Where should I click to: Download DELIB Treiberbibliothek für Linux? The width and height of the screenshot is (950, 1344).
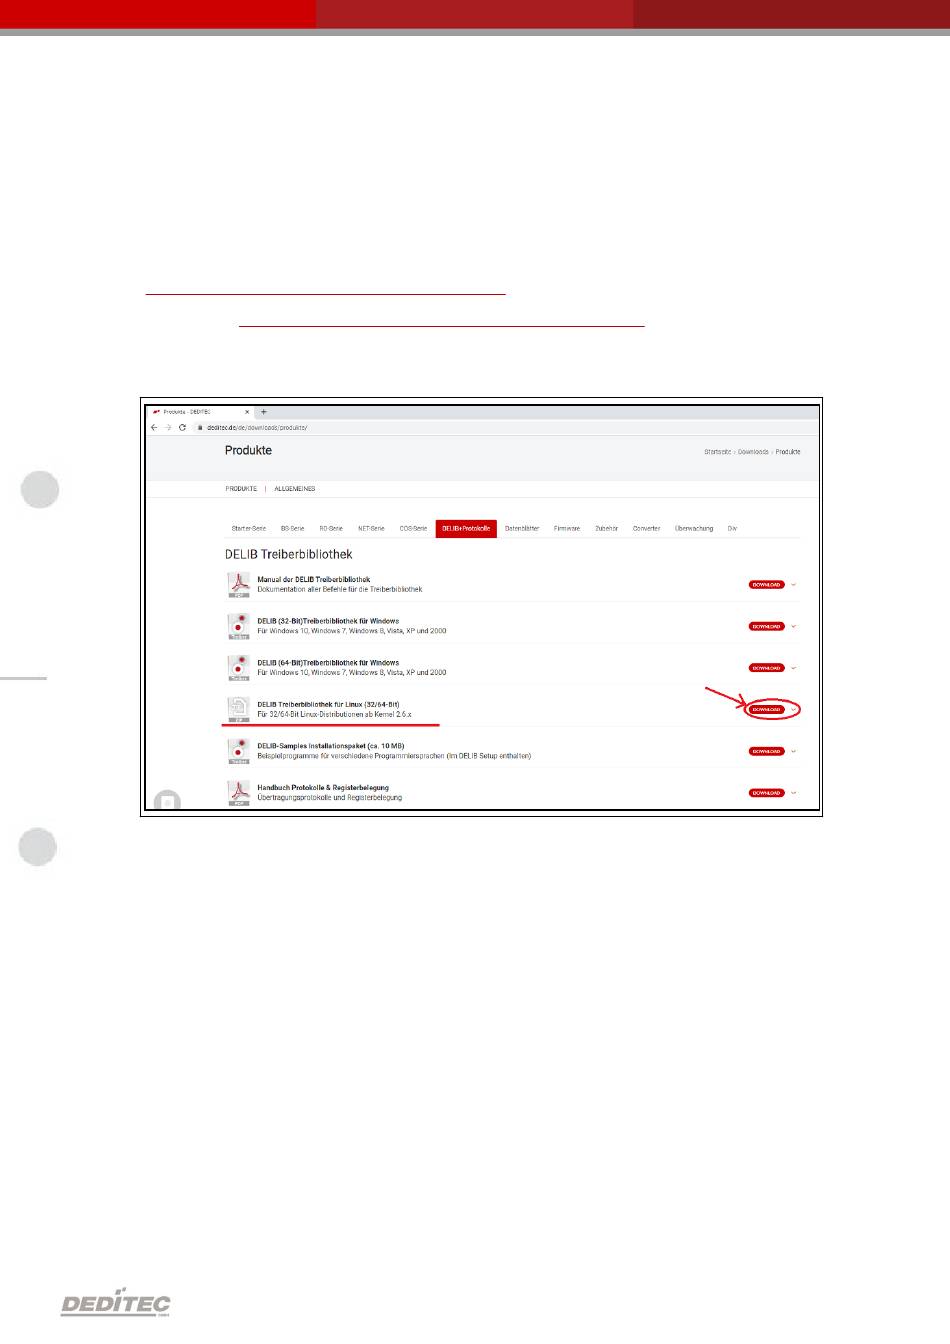click(766, 709)
